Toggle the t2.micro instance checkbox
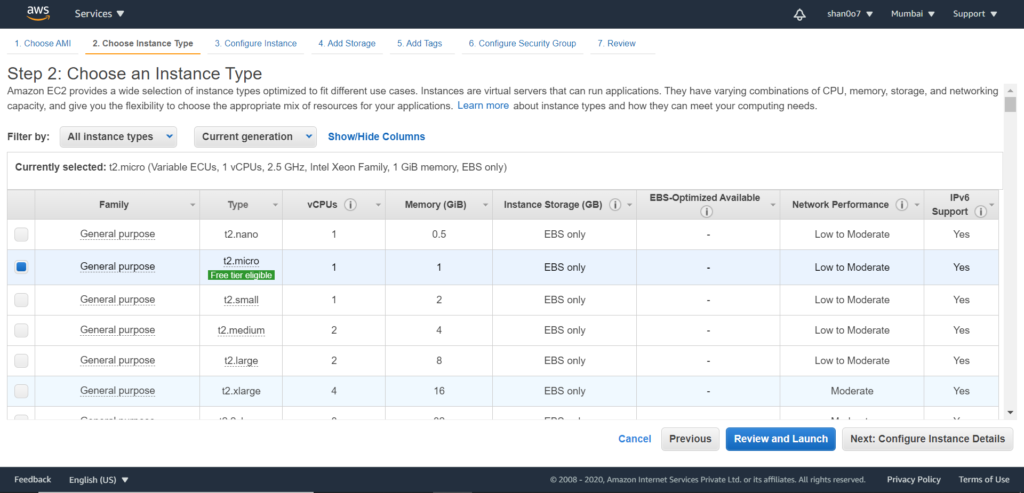 (x=22, y=266)
